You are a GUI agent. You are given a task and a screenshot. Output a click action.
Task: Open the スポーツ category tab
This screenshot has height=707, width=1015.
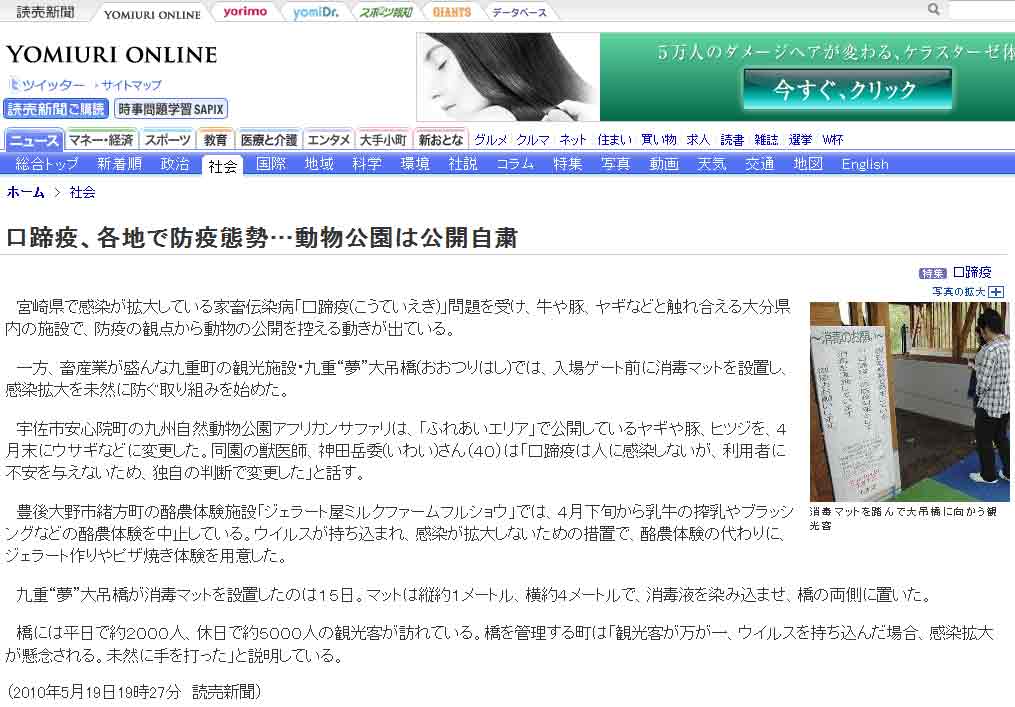(167, 140)
